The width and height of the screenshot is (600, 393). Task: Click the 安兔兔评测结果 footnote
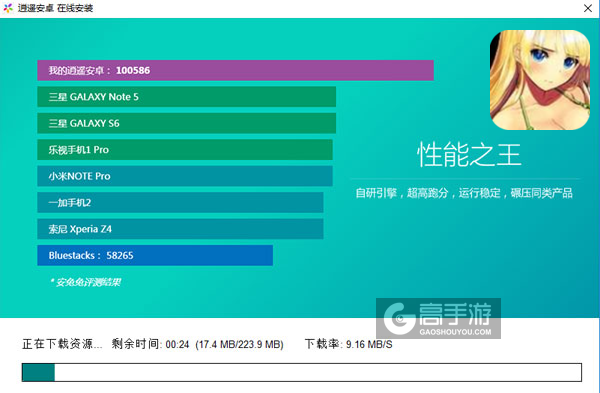[x=85, y=282]
